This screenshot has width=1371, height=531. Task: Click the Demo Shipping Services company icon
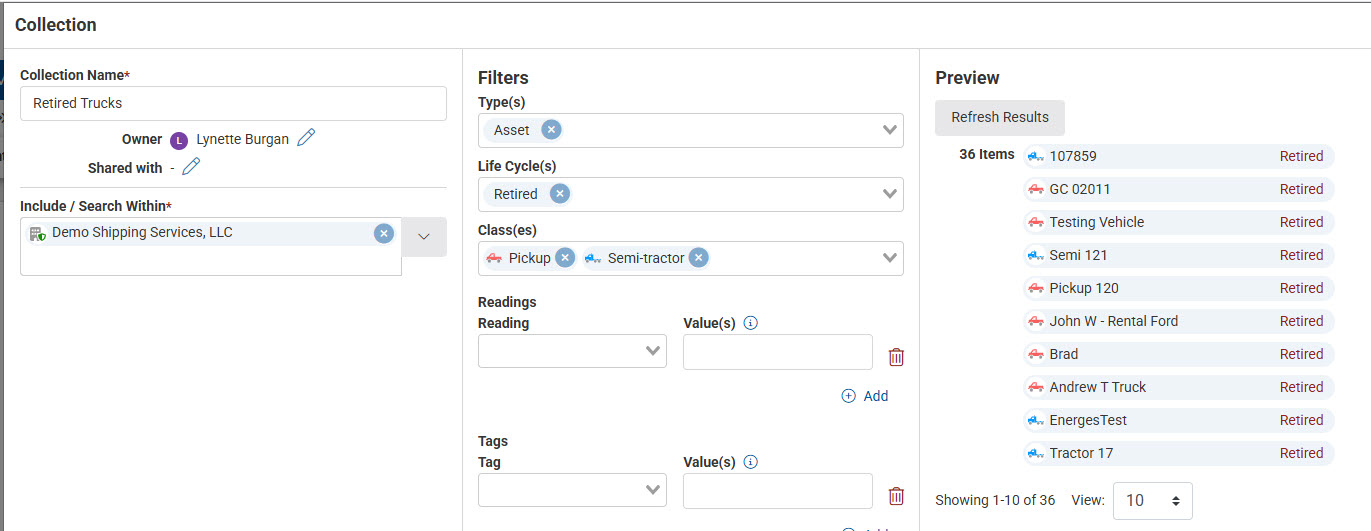tap(38, 233)
